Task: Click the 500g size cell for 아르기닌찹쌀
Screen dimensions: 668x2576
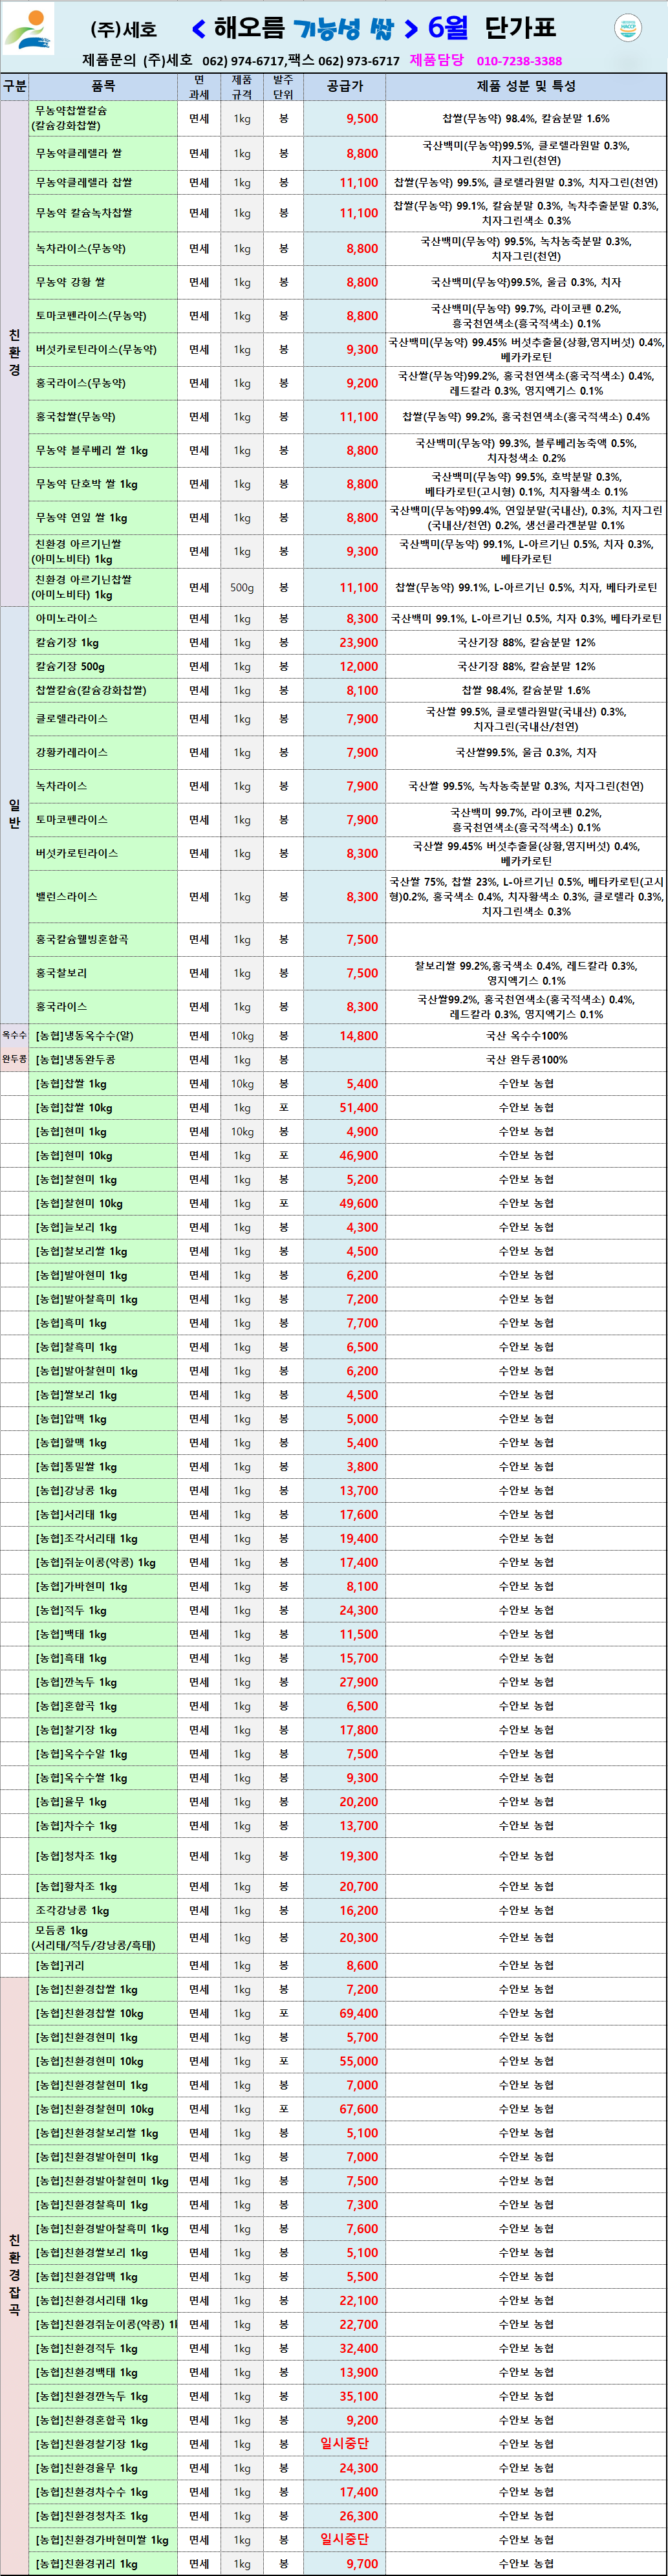Action: tap(242, 588)
